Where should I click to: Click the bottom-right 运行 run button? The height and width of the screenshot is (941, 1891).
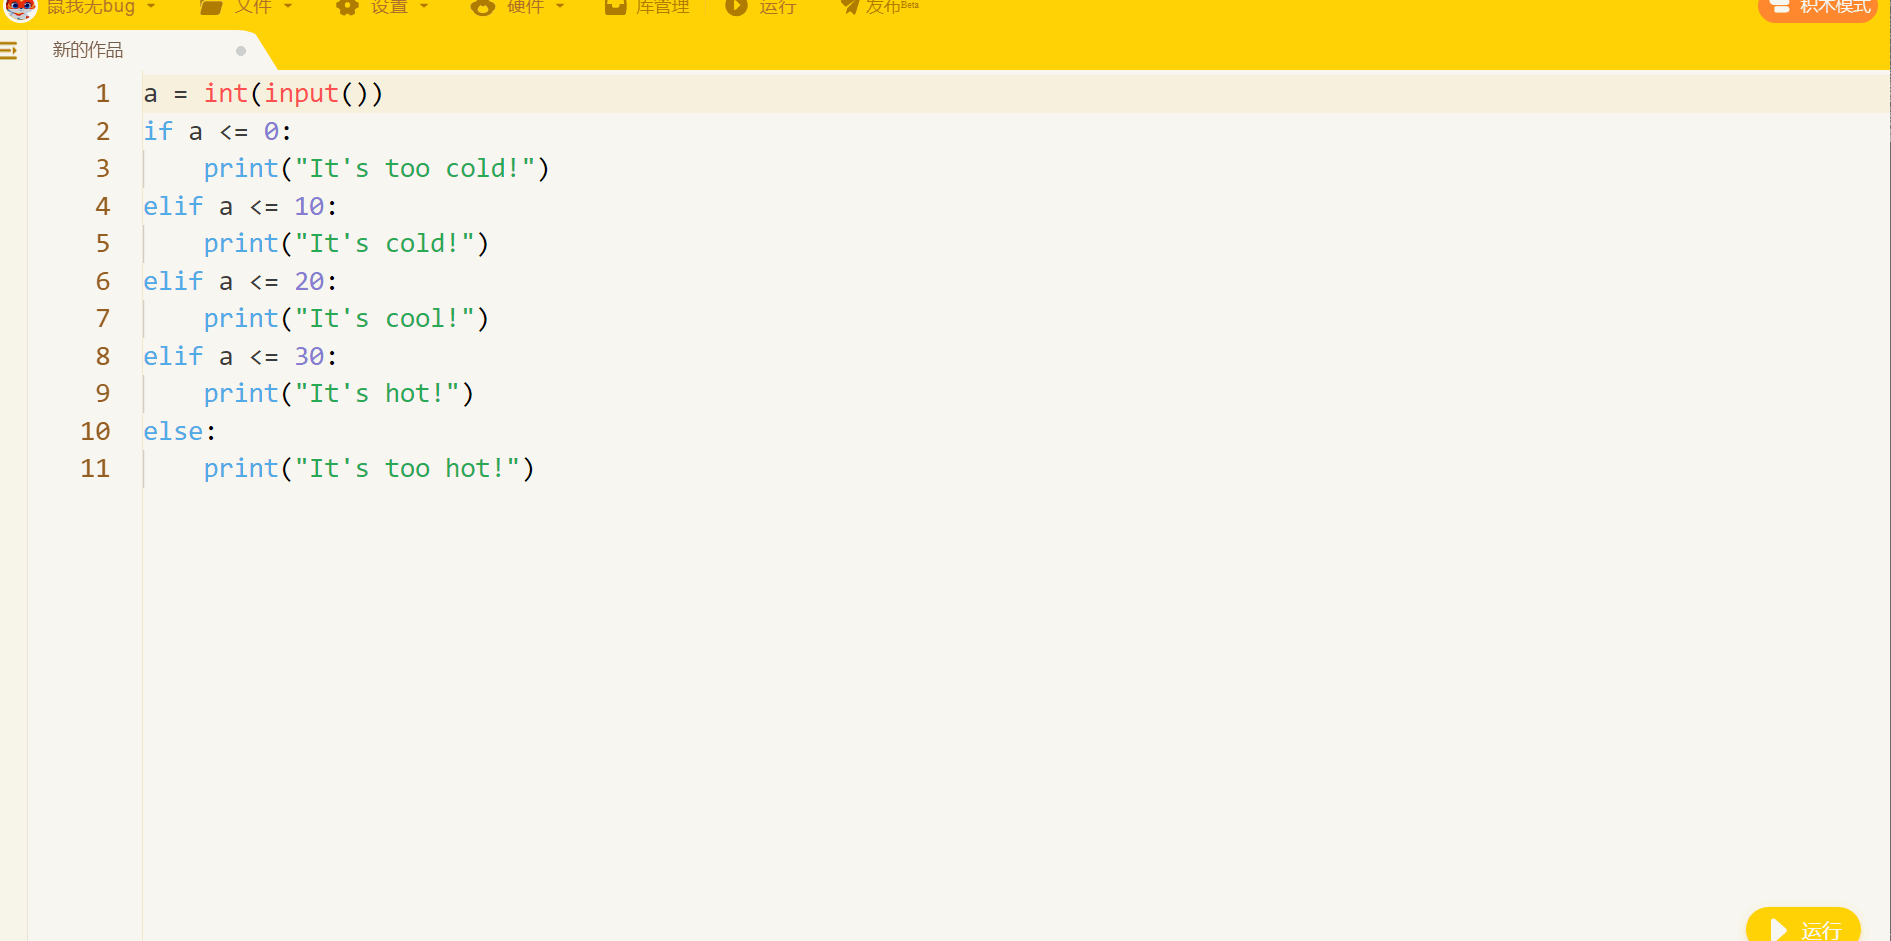tap(1803, 927)
